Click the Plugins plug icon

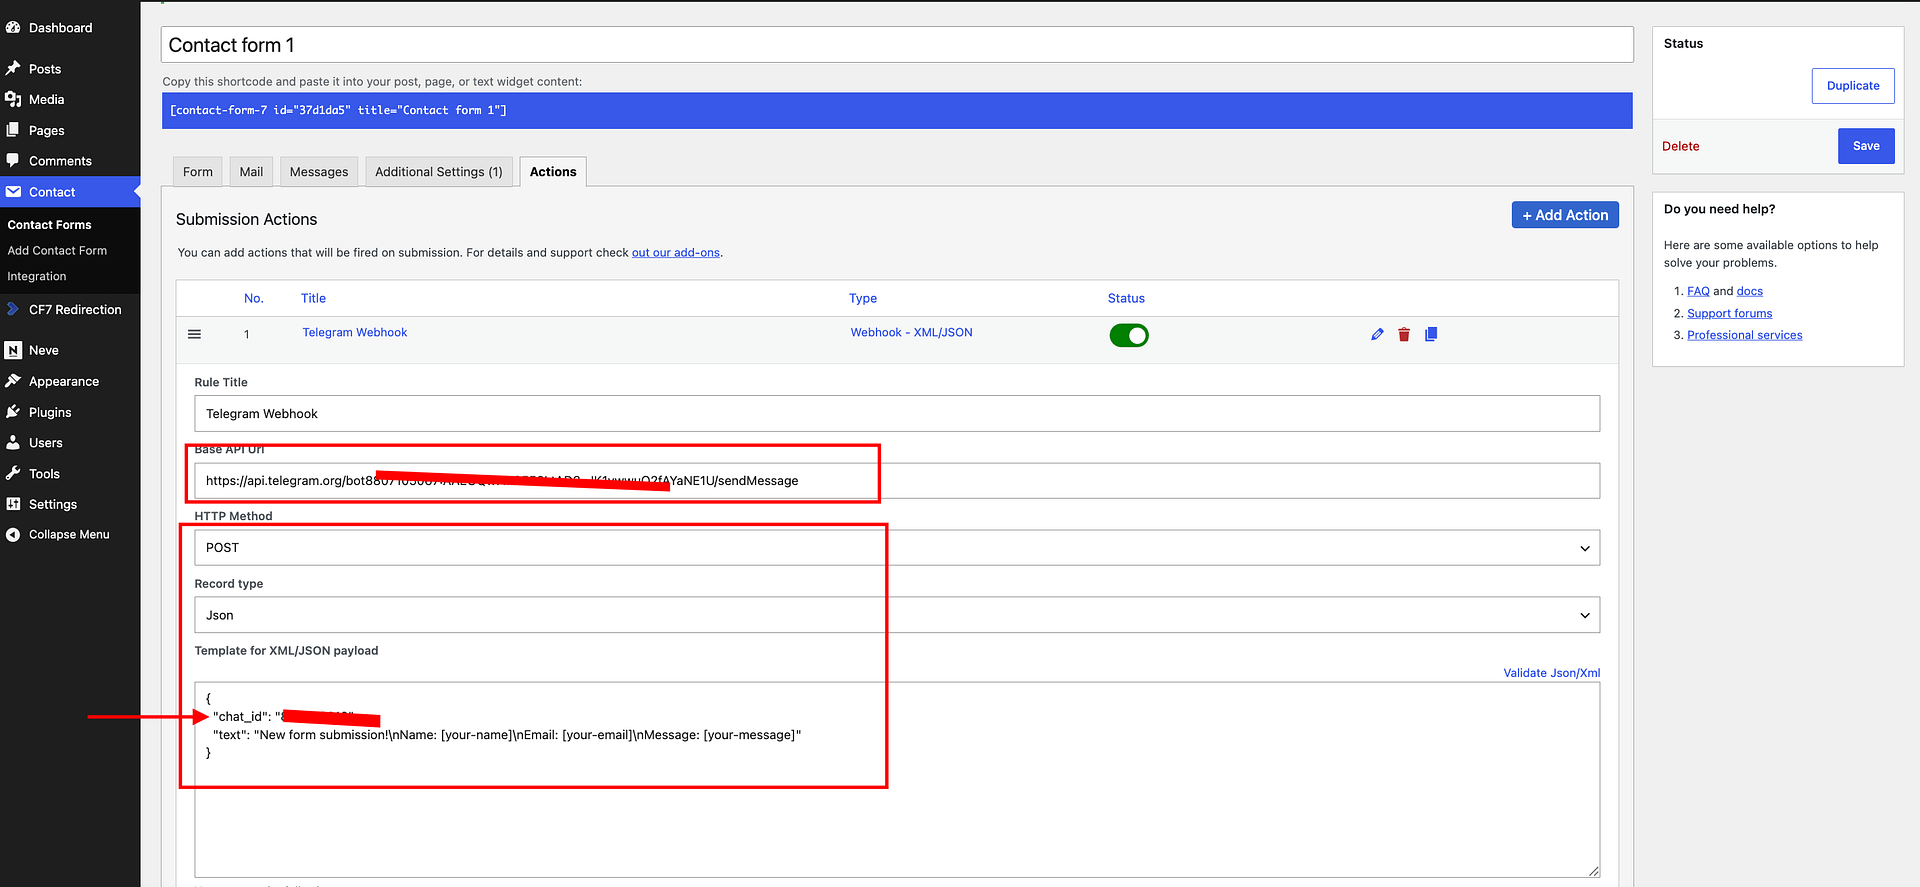(x=13, y=412)
